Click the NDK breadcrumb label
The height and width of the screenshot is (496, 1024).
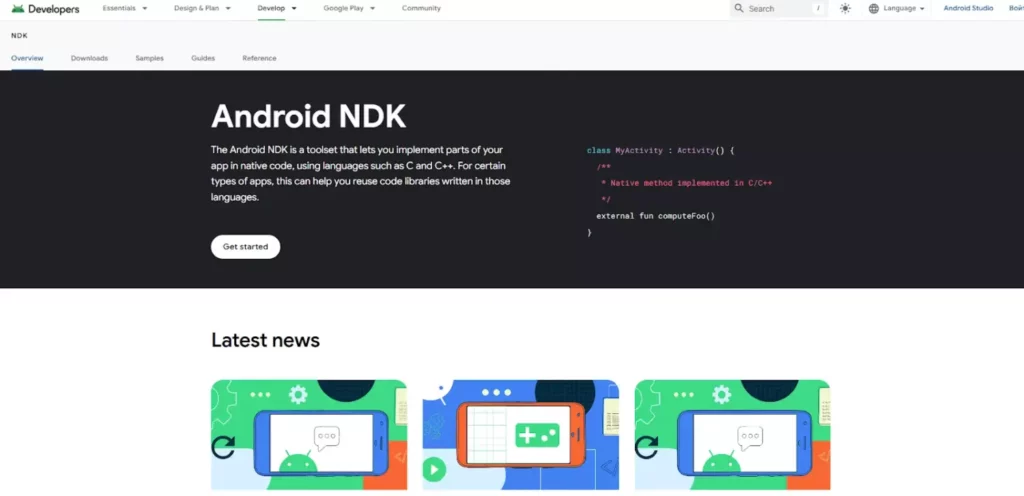[x=20, y=36]
